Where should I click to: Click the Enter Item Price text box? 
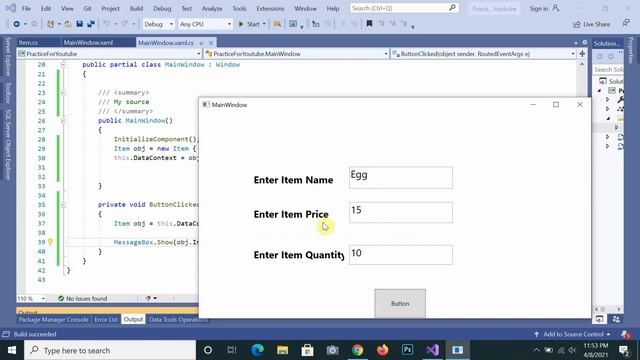point(400,212)
